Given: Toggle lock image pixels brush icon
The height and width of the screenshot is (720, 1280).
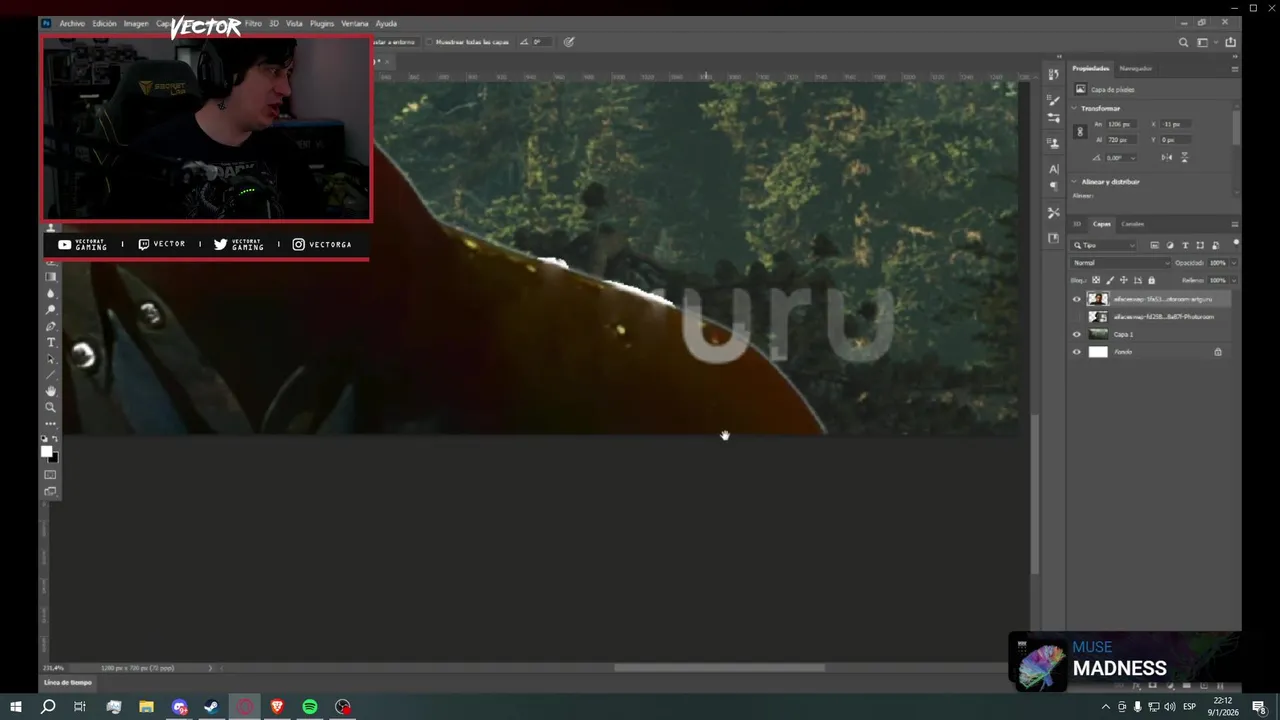Looking at the screenshot, I should 1110,280.
